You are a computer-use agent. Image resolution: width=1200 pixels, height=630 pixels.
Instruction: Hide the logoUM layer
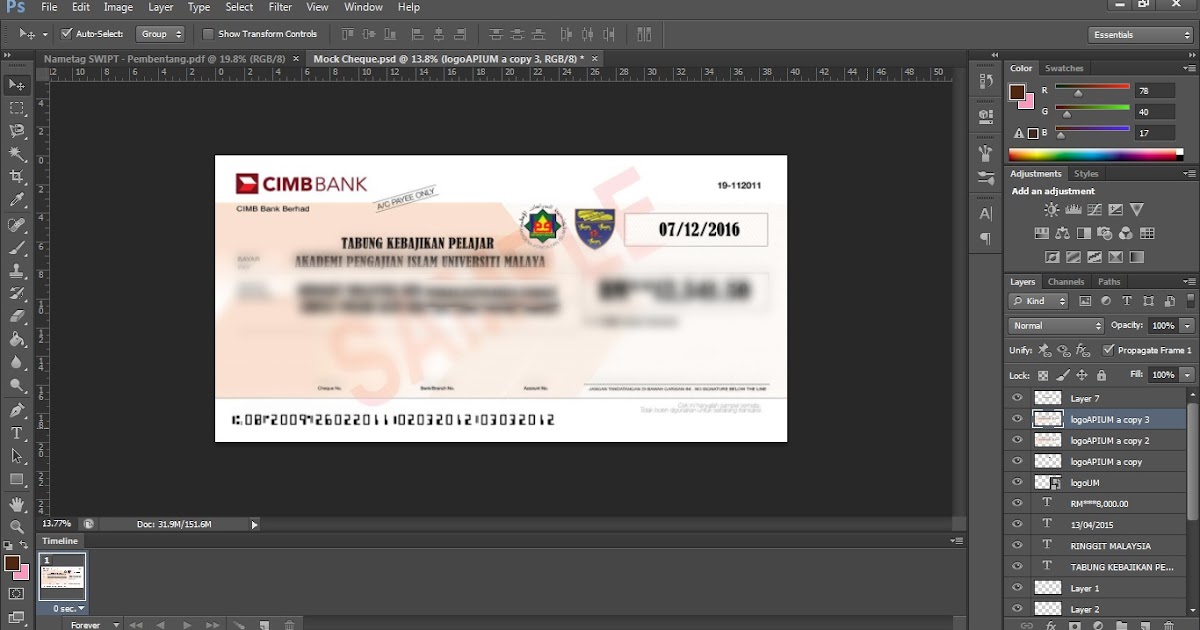[1017, 482]
